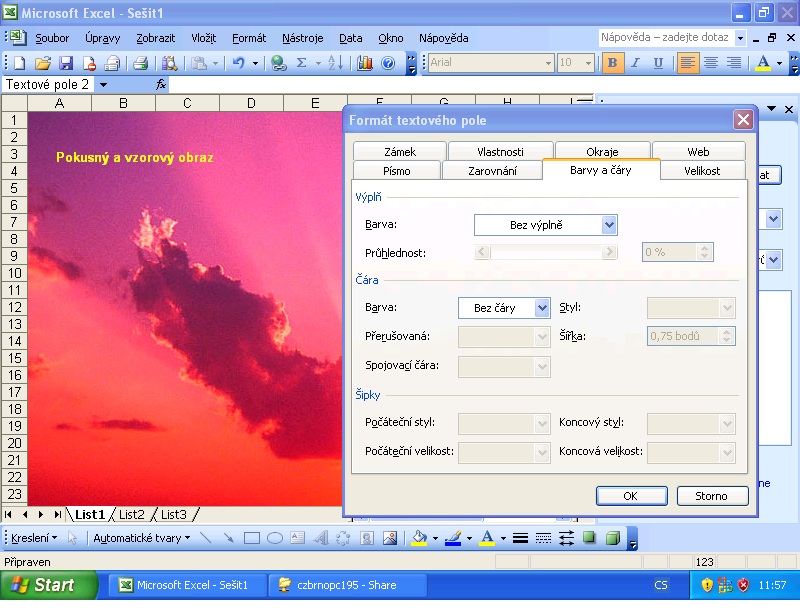Screen dimensions: 800x614
Task: Confirm dialog with OK button
Action: [x=632, y=496]
